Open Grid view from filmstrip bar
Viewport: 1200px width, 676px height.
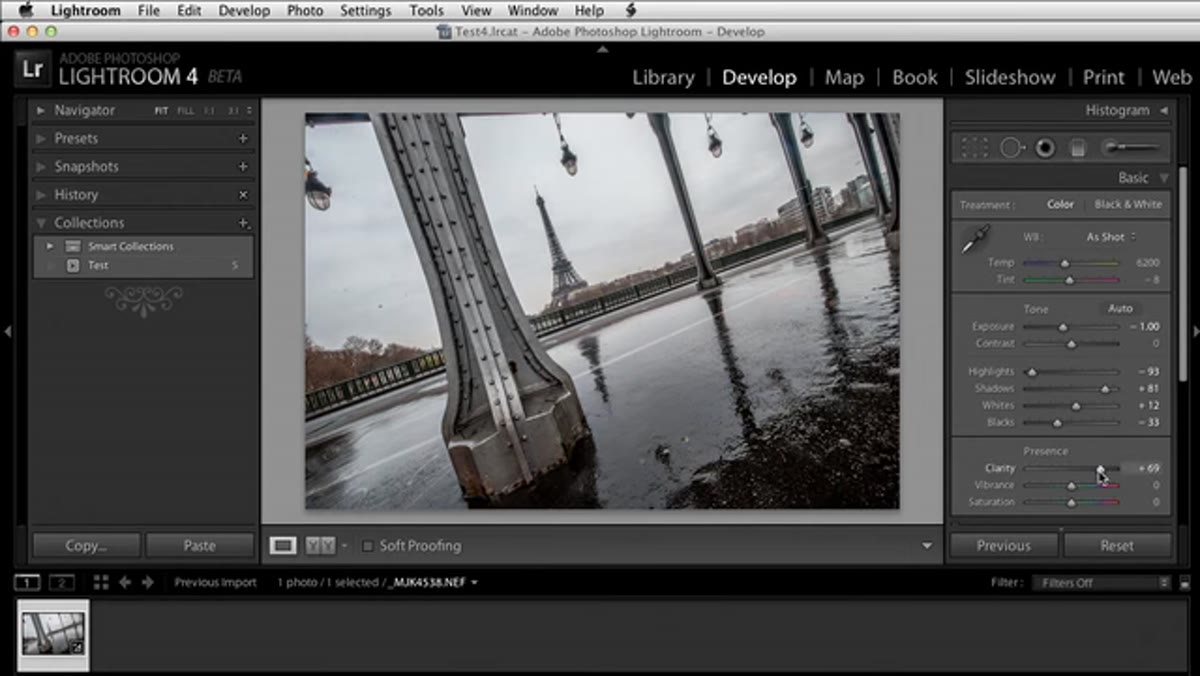(x=101, y=582)
